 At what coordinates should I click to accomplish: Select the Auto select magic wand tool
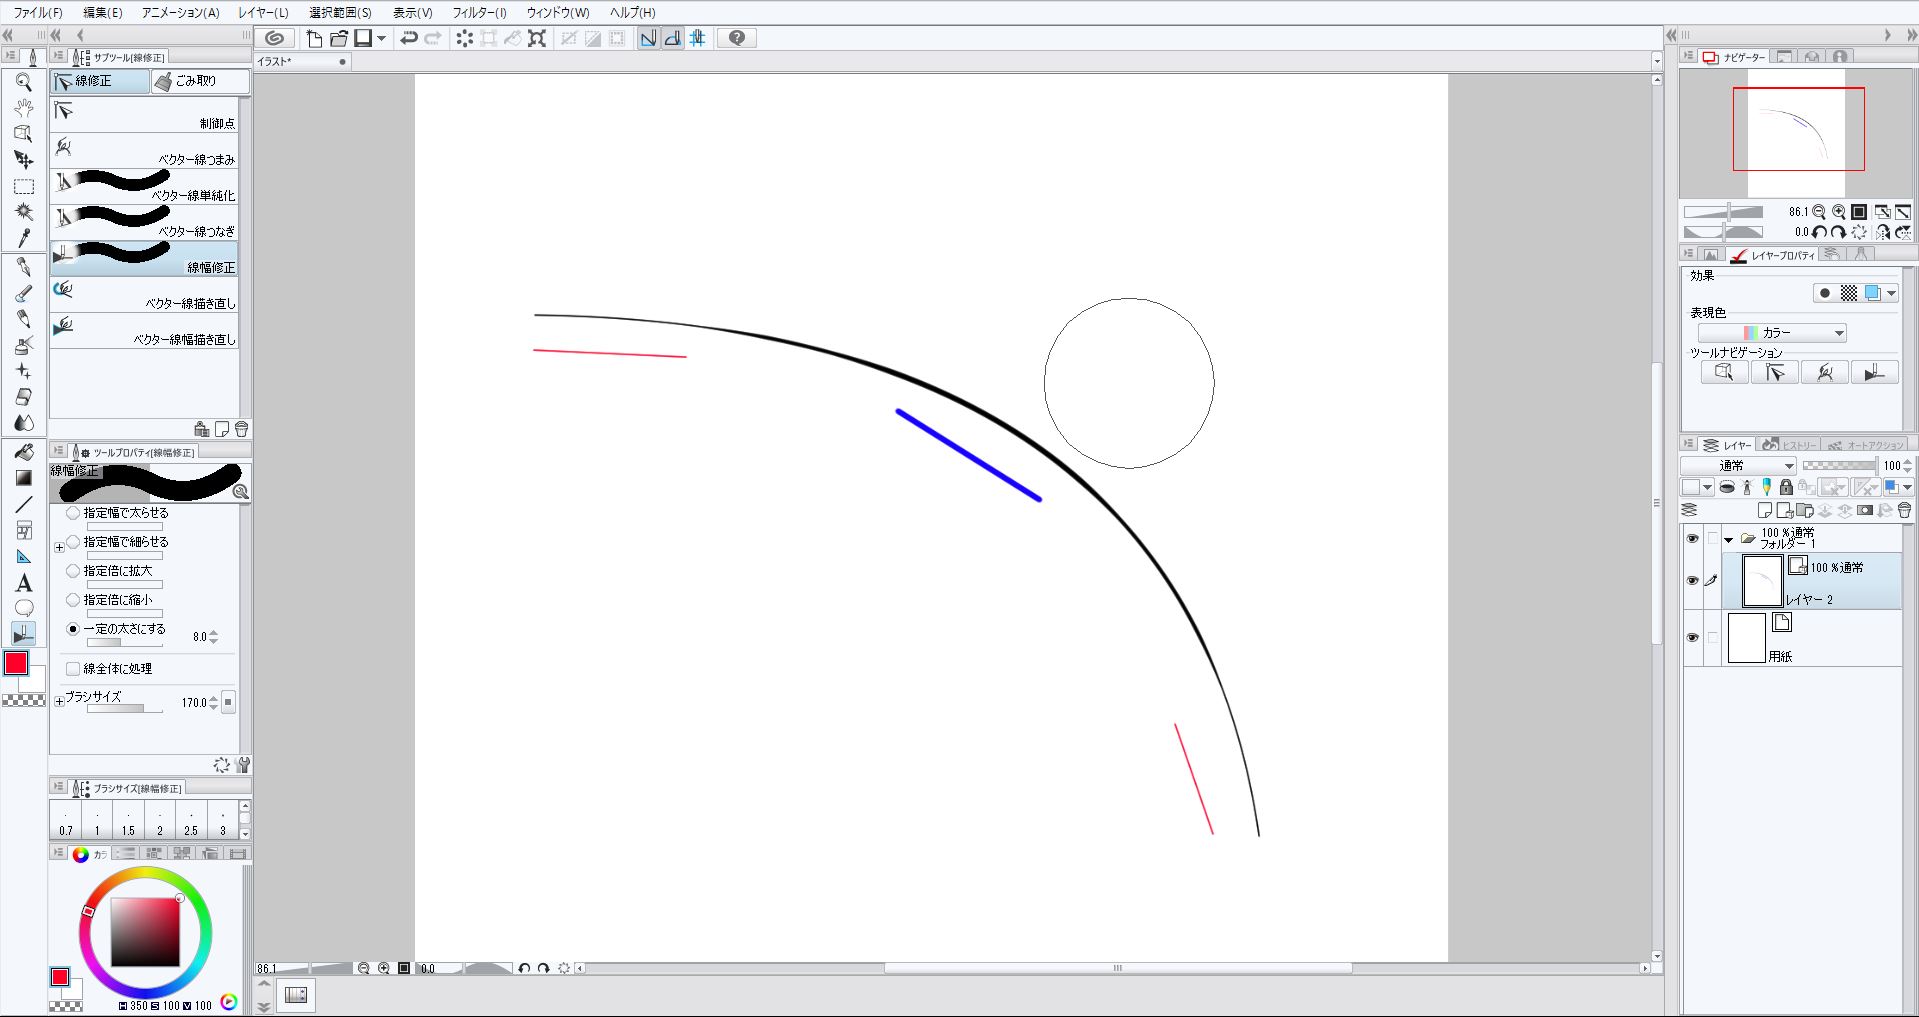24,212
